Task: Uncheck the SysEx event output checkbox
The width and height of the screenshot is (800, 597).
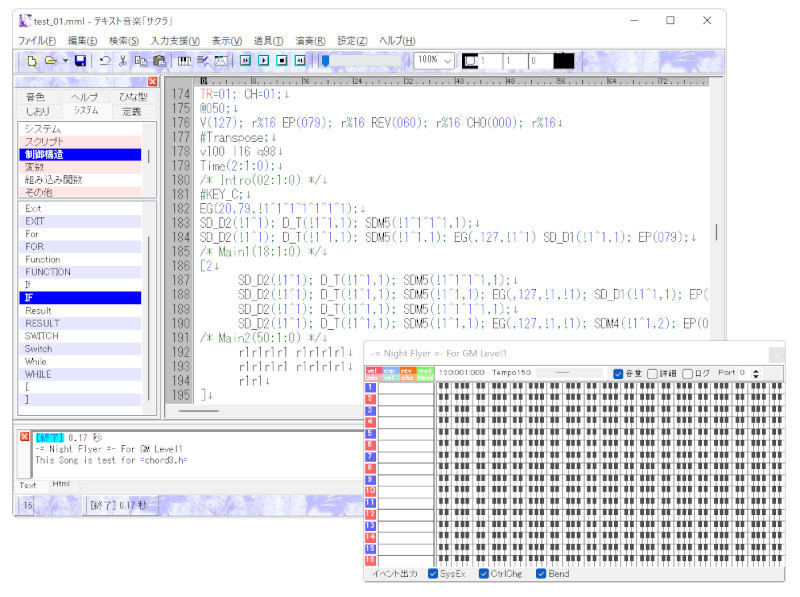Action: [433, 574]
